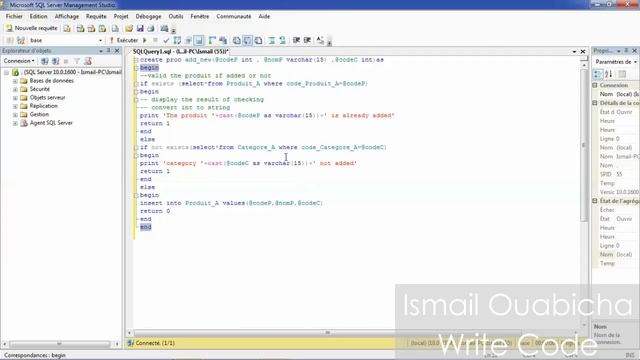Collapse the 'create proc' code outline block

(136, 60)
